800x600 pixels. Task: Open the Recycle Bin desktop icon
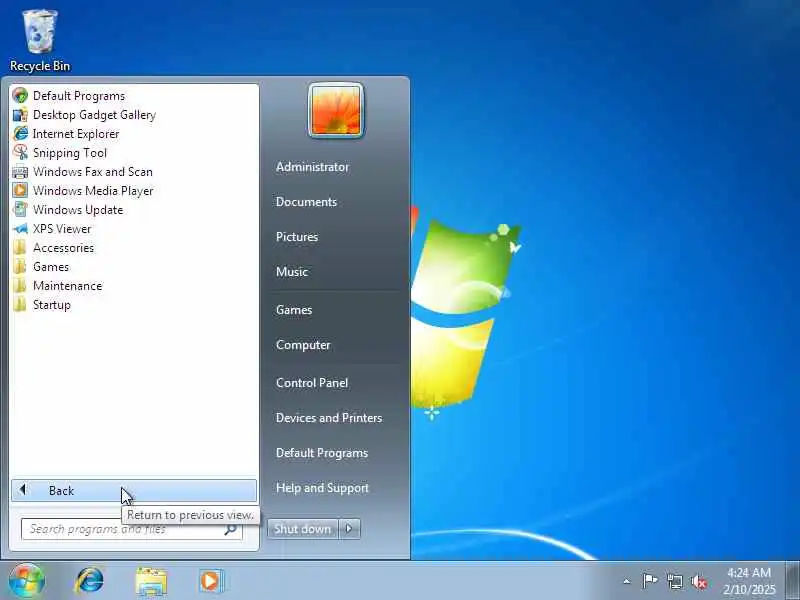(39, 41)
